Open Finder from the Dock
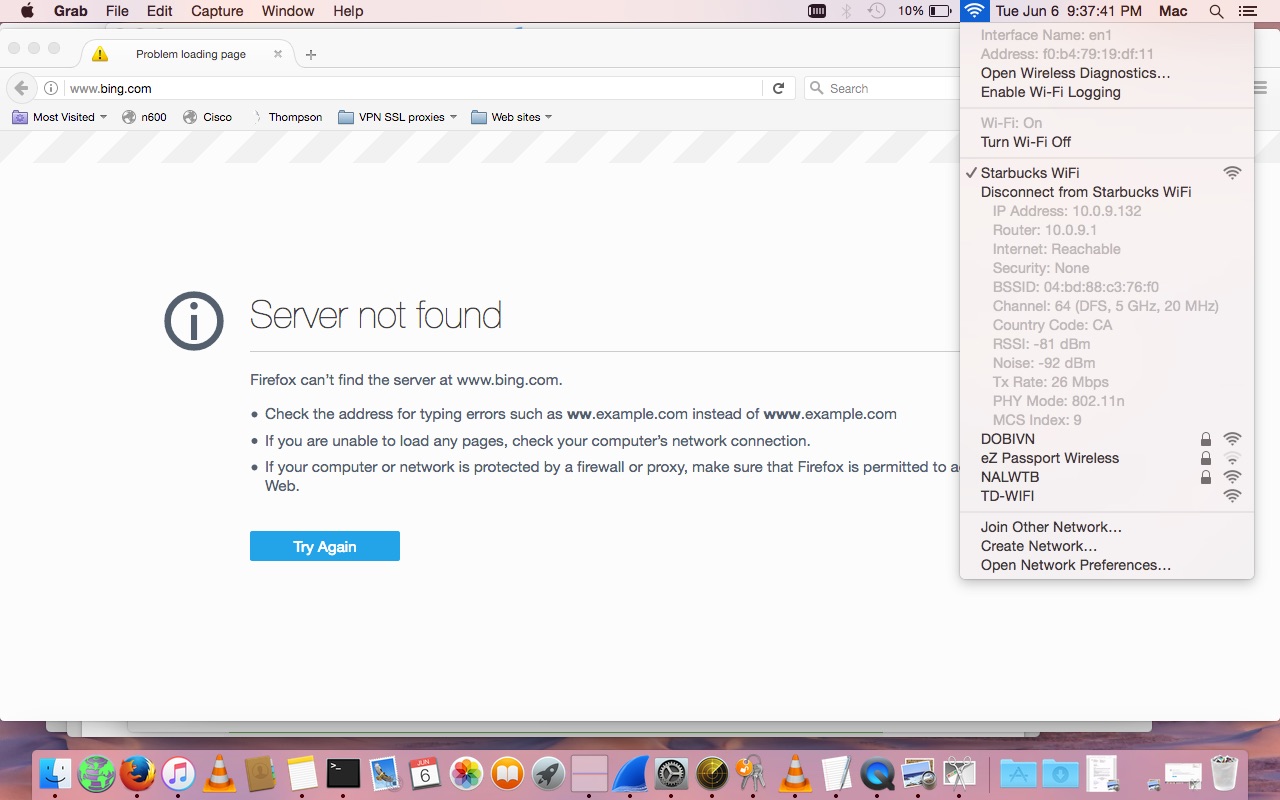1280x800 pixels. 55,773
